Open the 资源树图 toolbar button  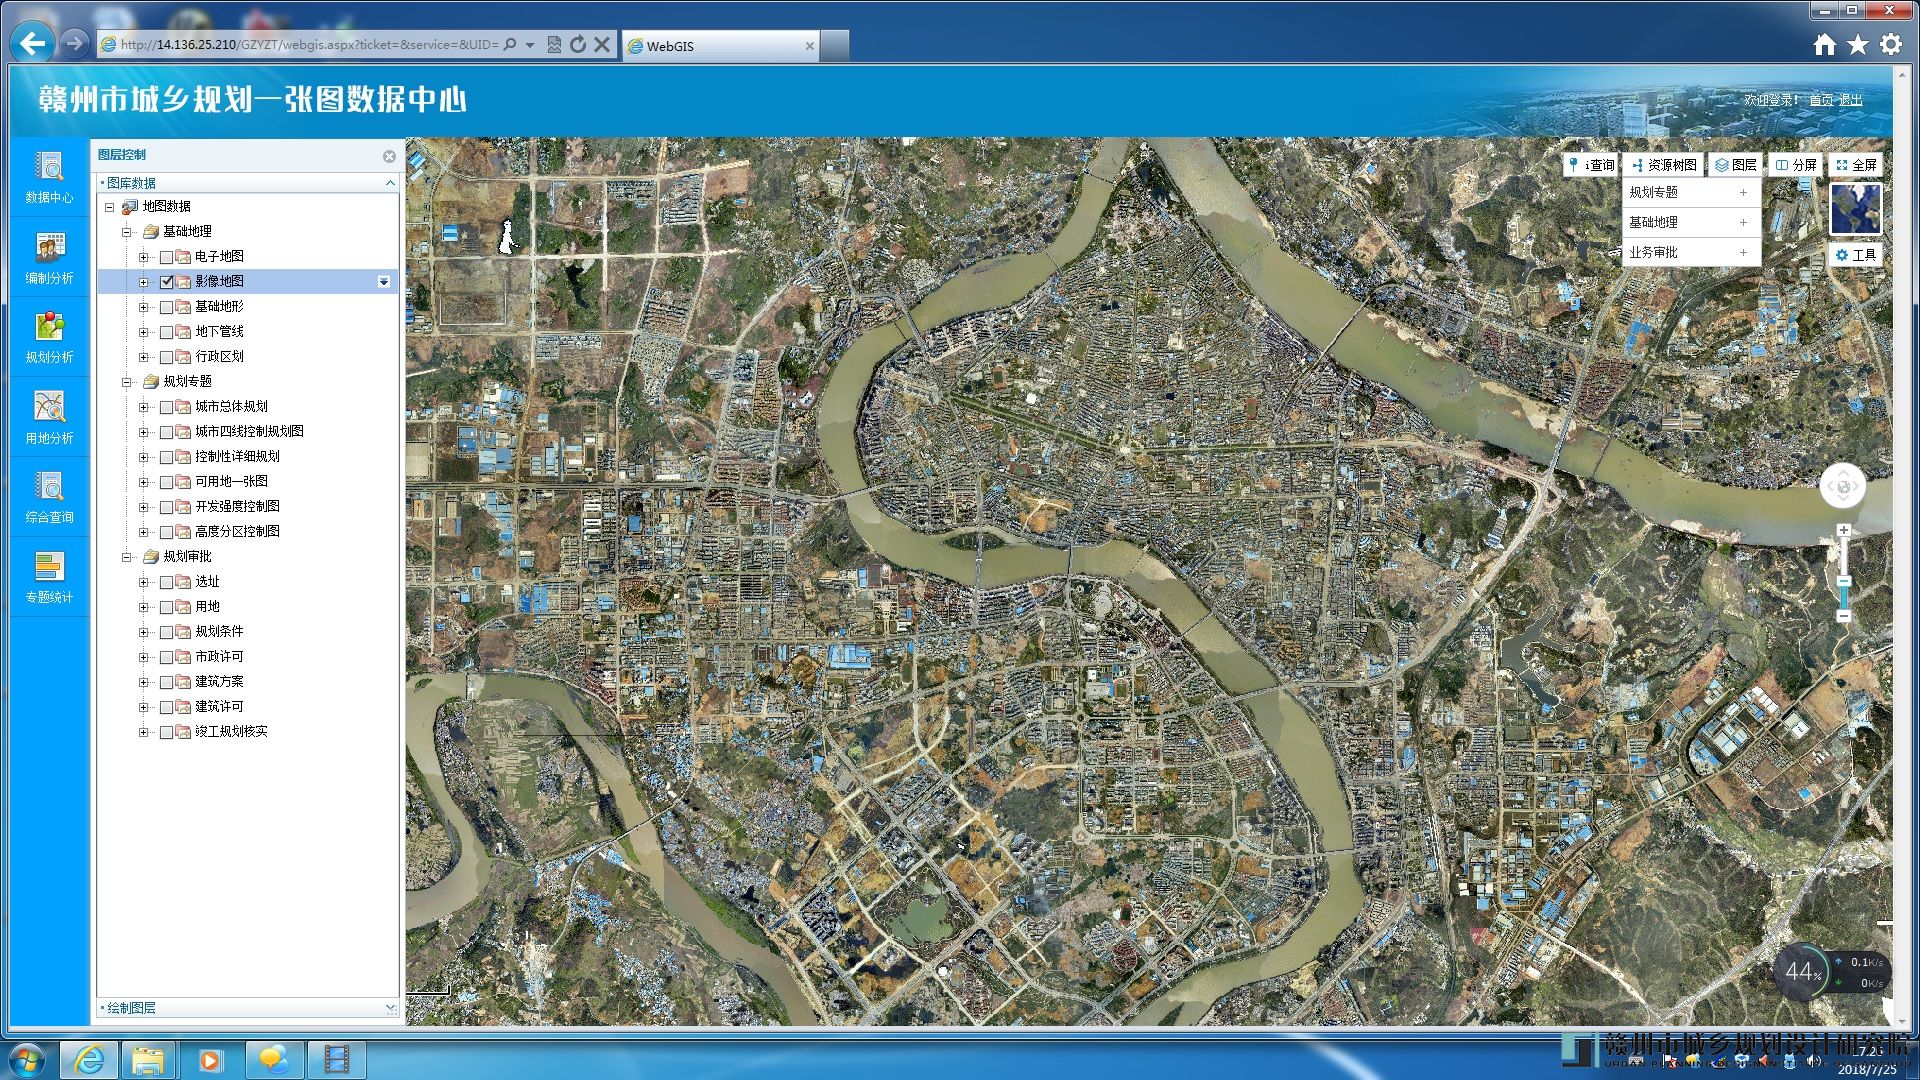pyautogui.click(x=1664, y=165)
